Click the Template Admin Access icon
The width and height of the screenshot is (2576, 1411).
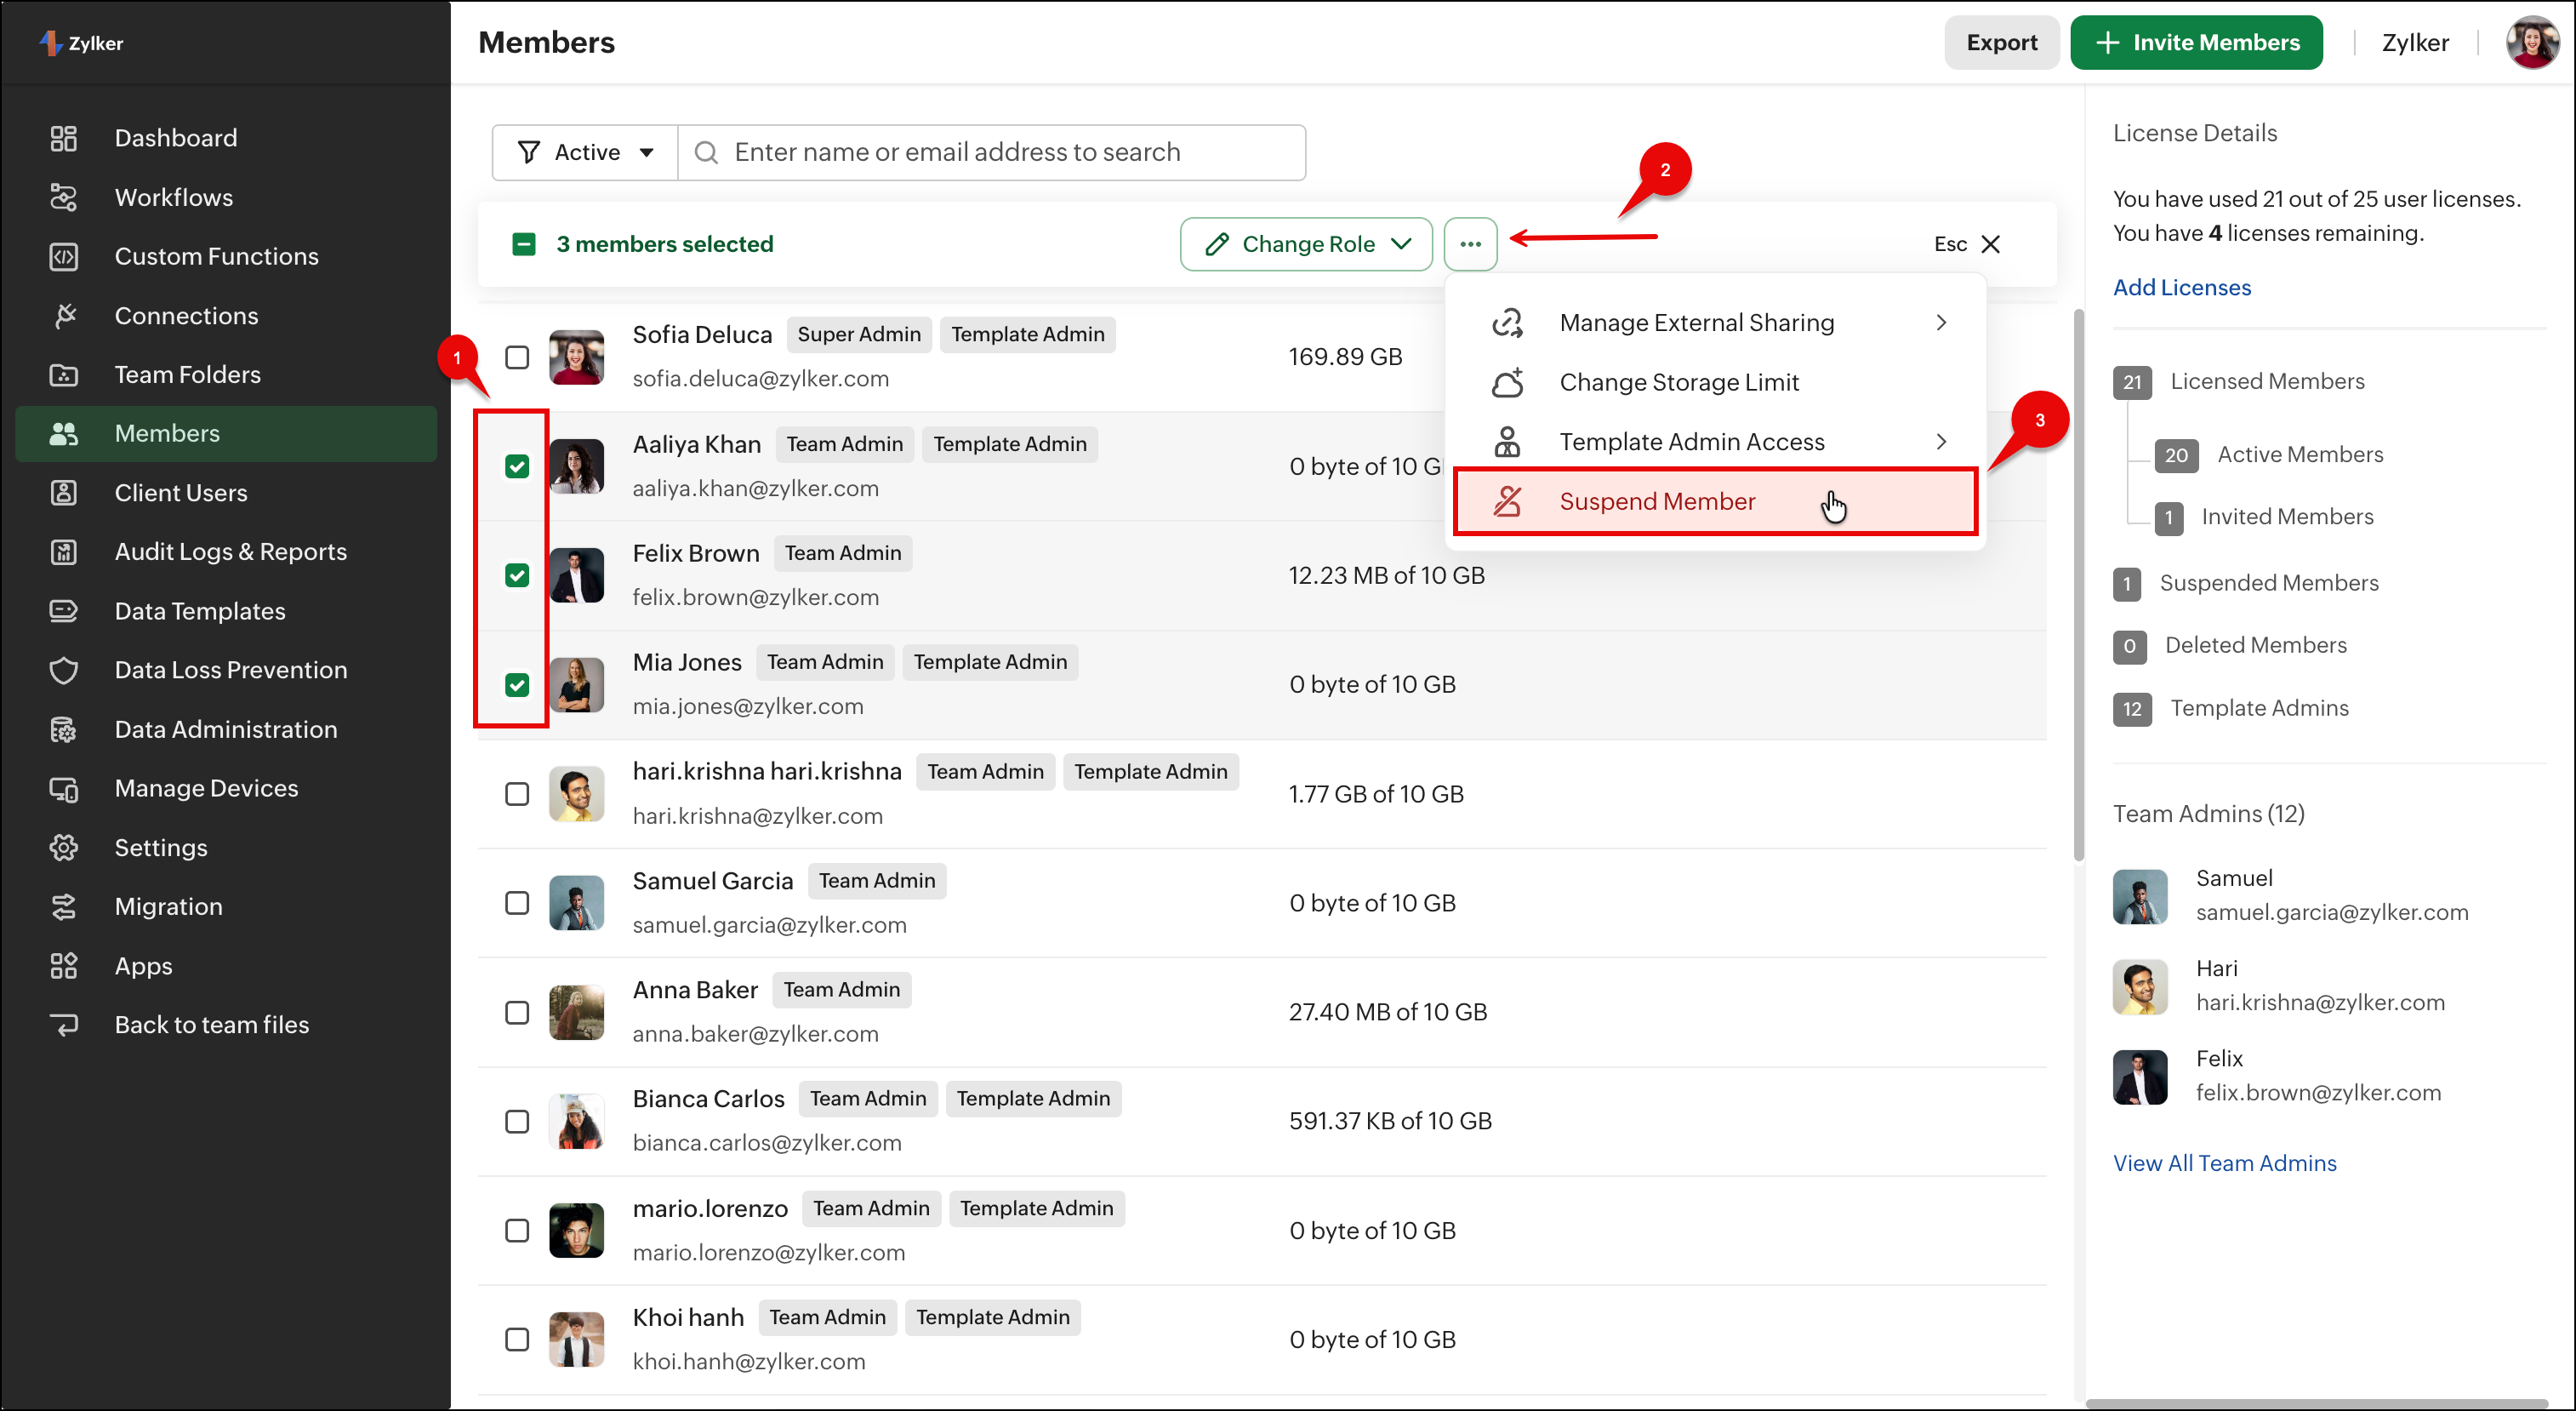(1507, 442)
